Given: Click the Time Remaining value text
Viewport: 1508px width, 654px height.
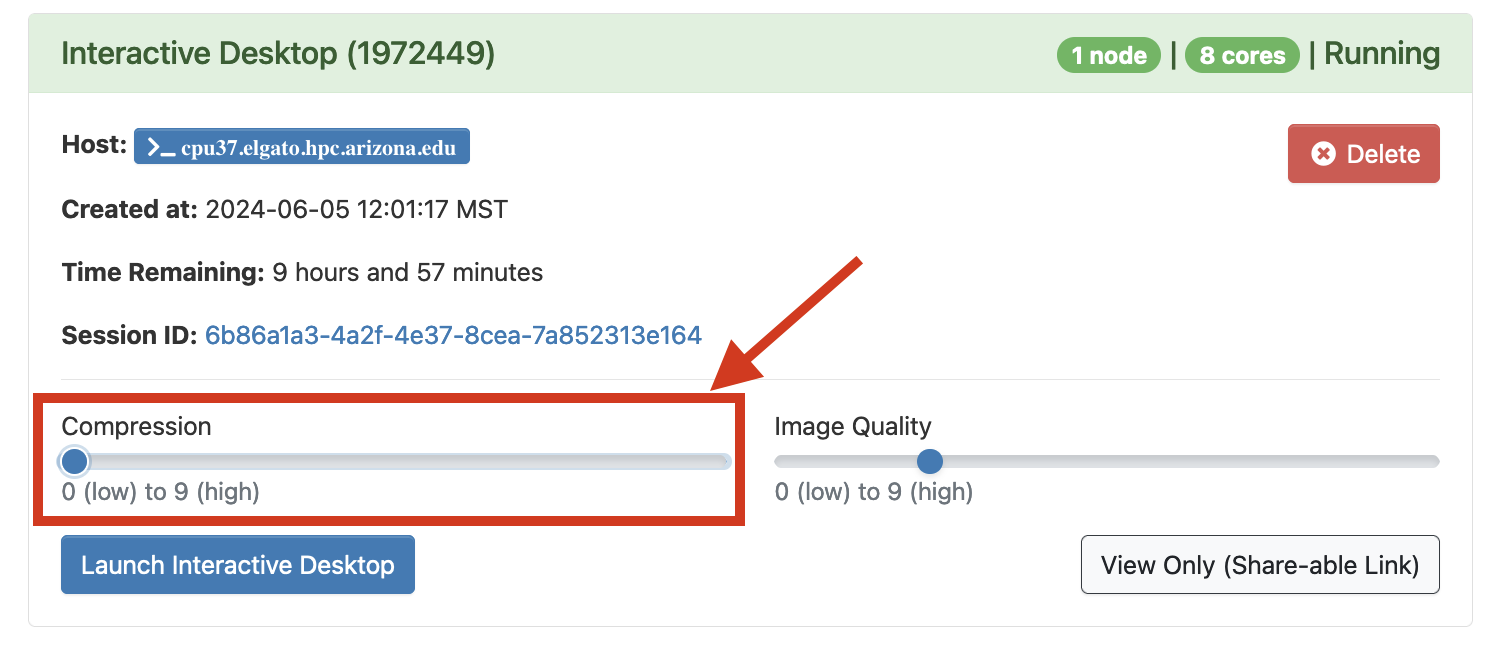Looking at the screenshot, I should (408, 272).
